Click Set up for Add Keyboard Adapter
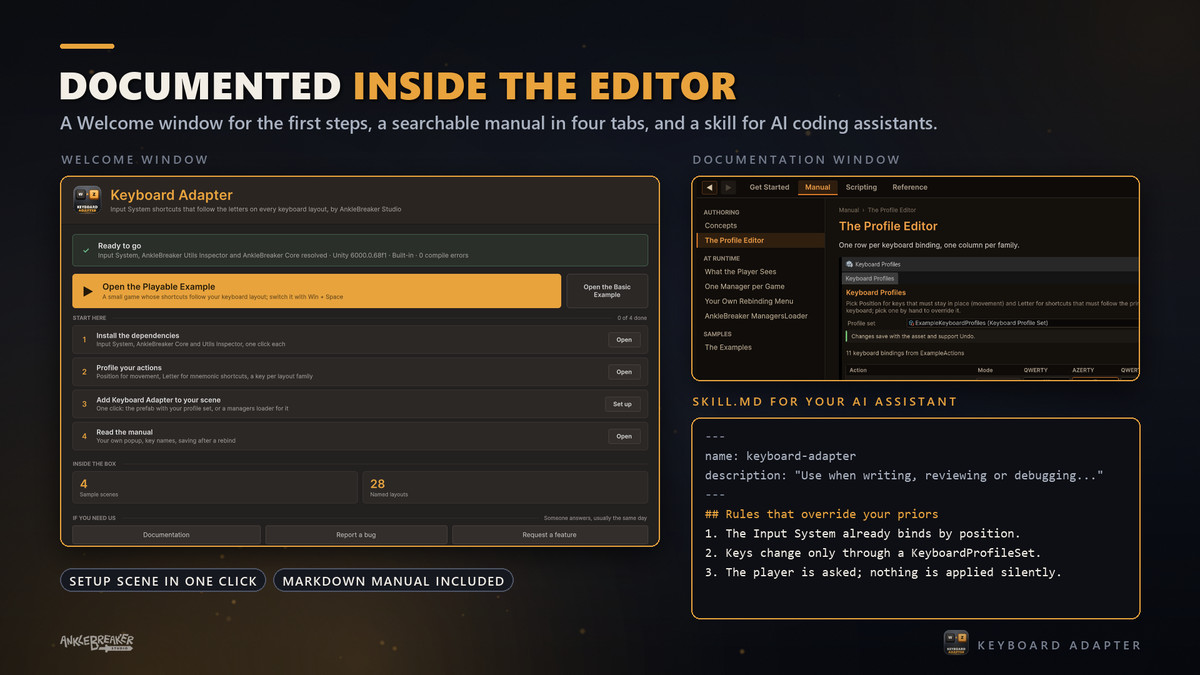Image resolution: width=1200 pixels, height=675 pixels. (x=622, y=404)
